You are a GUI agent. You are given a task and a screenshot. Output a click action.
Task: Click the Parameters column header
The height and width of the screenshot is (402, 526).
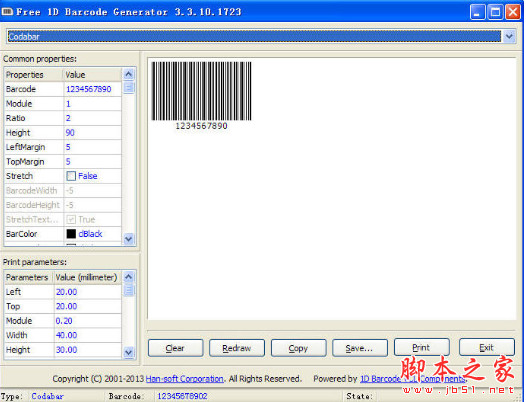(x=29, y=277)
